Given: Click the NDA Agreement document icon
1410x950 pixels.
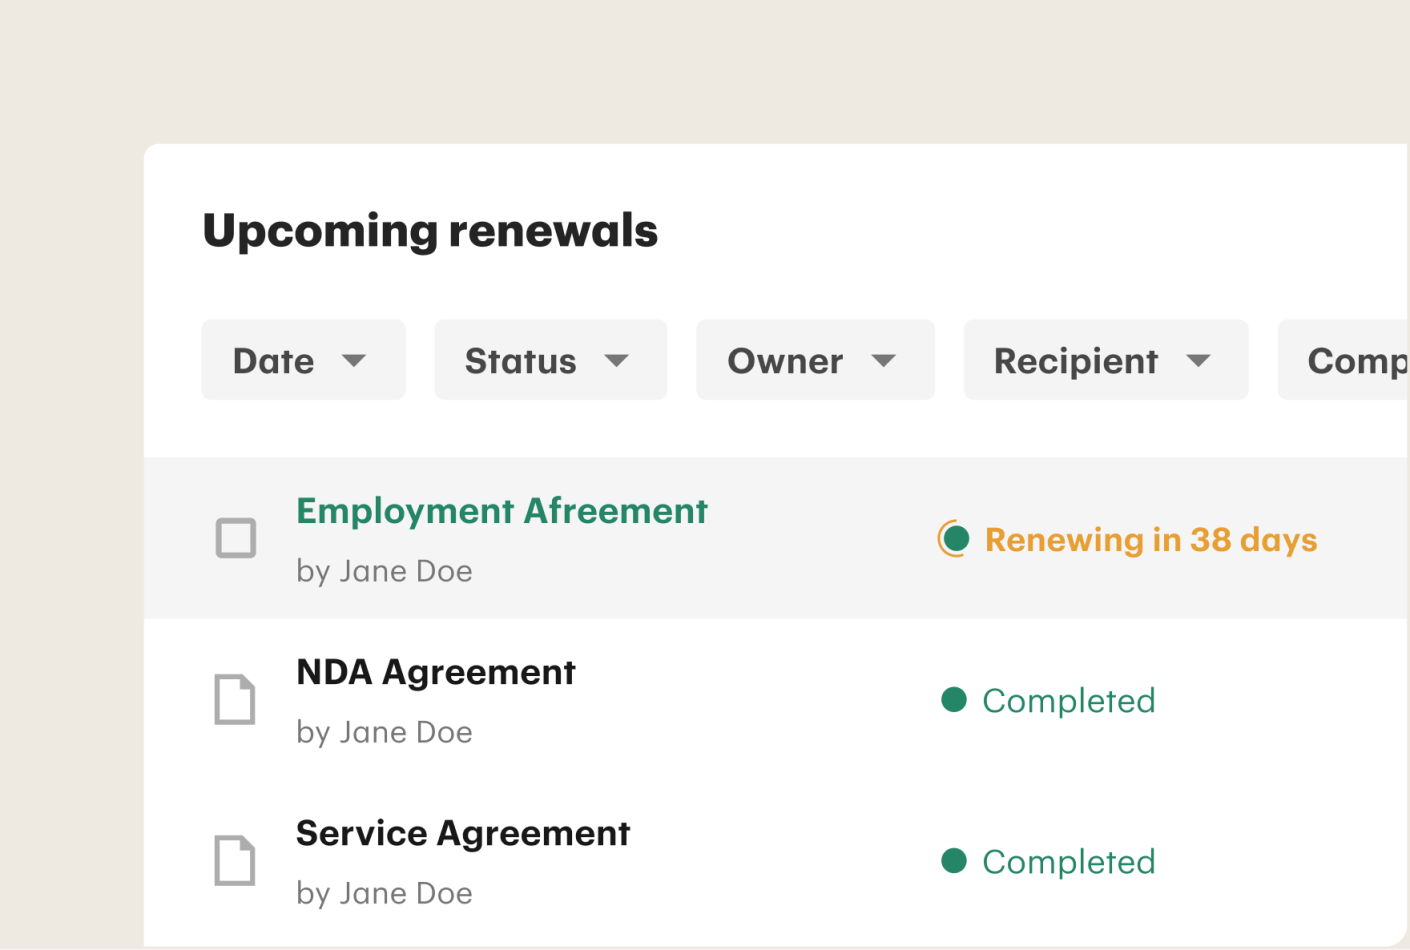Looking at the screenshot, I should [235, 699].
